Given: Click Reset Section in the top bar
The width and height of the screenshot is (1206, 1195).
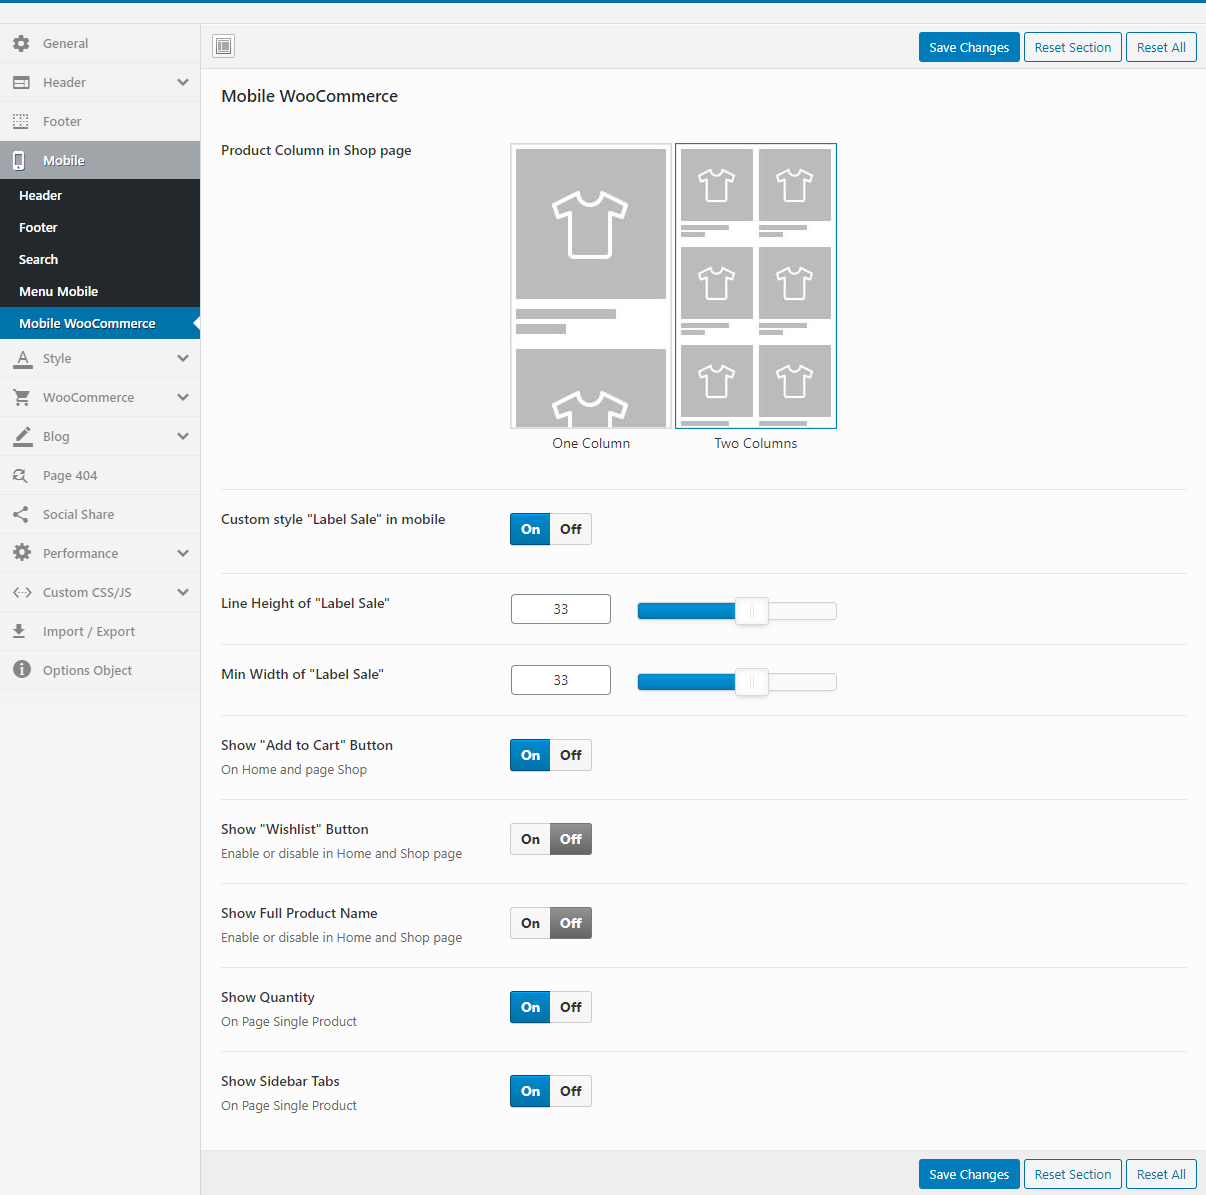Looking at the screenshot, I should [x=1073, y=47].
